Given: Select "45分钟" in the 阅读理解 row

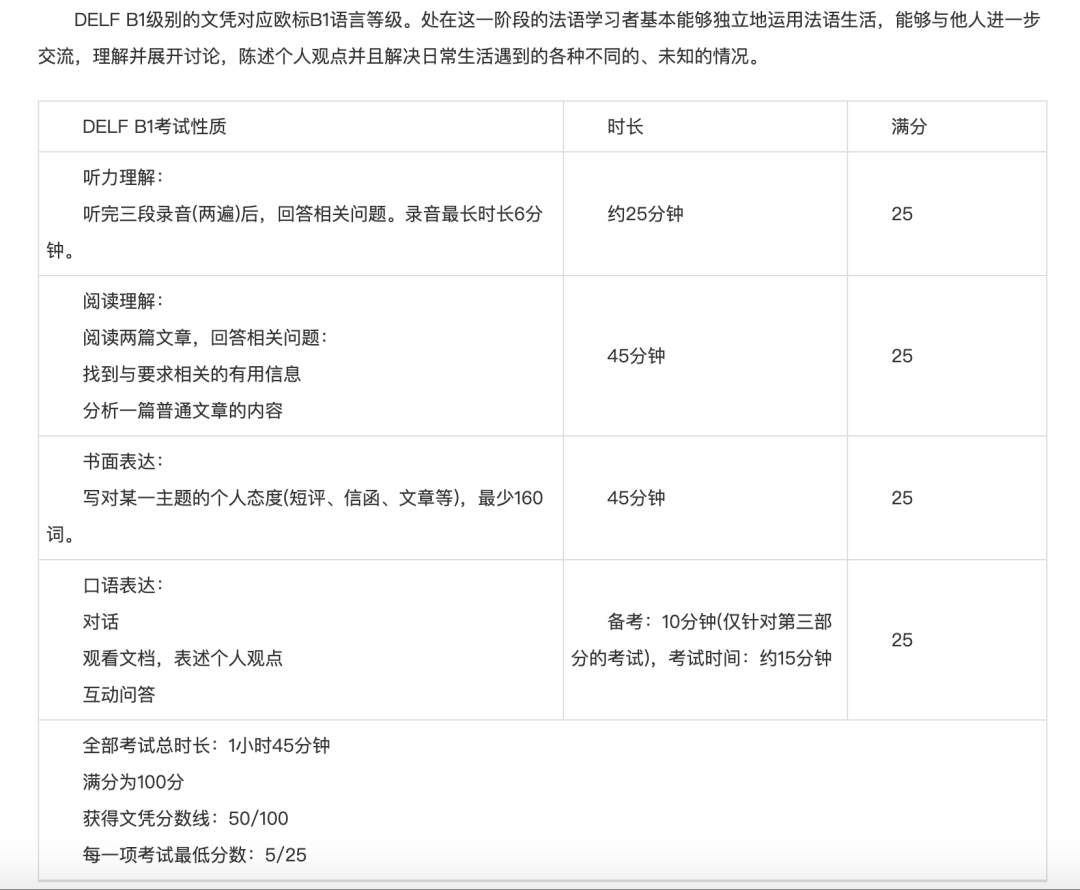Looking at the screenshot, I should [636, 356].
